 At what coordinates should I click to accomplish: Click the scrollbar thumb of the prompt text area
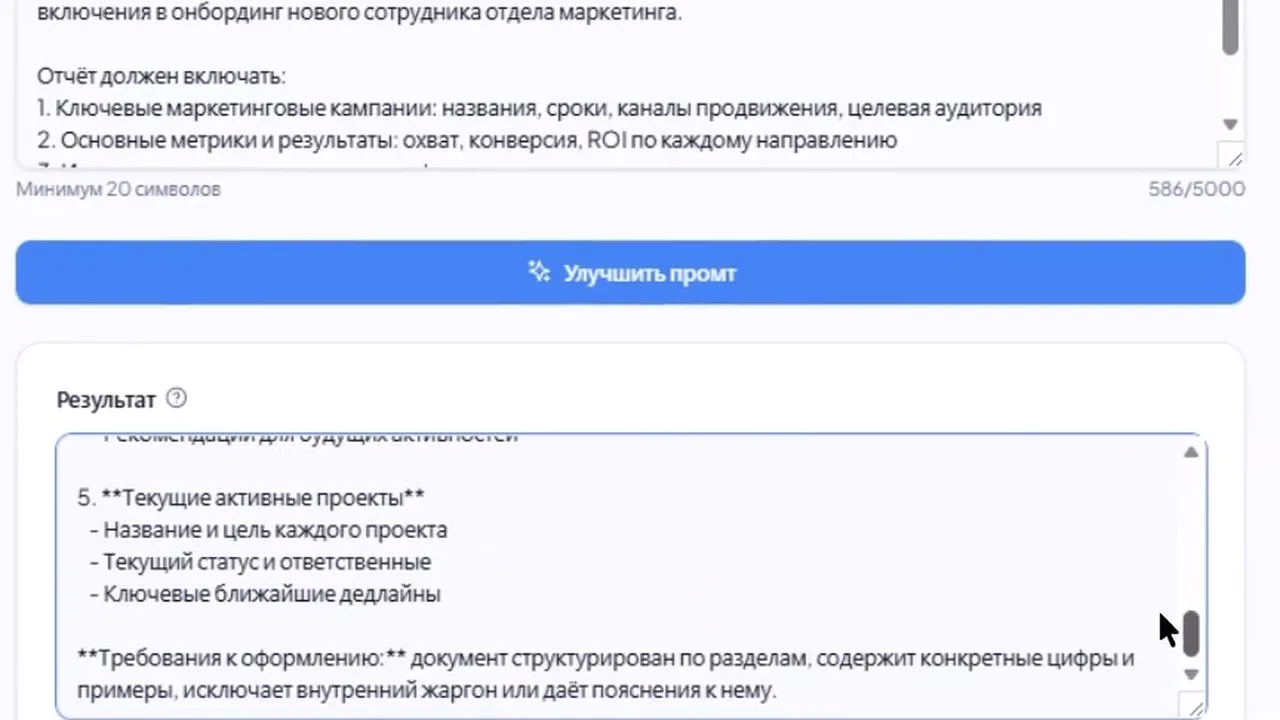[x=1230, y=27]
